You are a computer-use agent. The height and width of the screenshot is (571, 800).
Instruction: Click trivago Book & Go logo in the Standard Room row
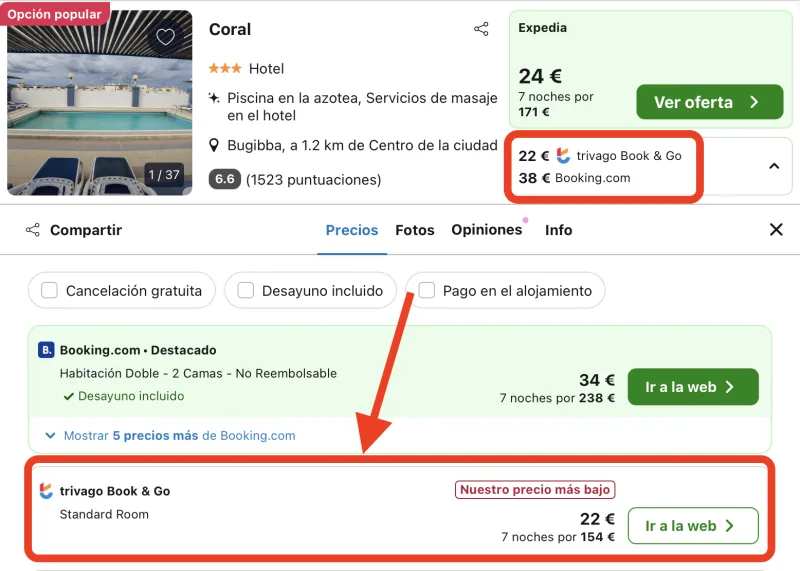(x=46, y=491)
